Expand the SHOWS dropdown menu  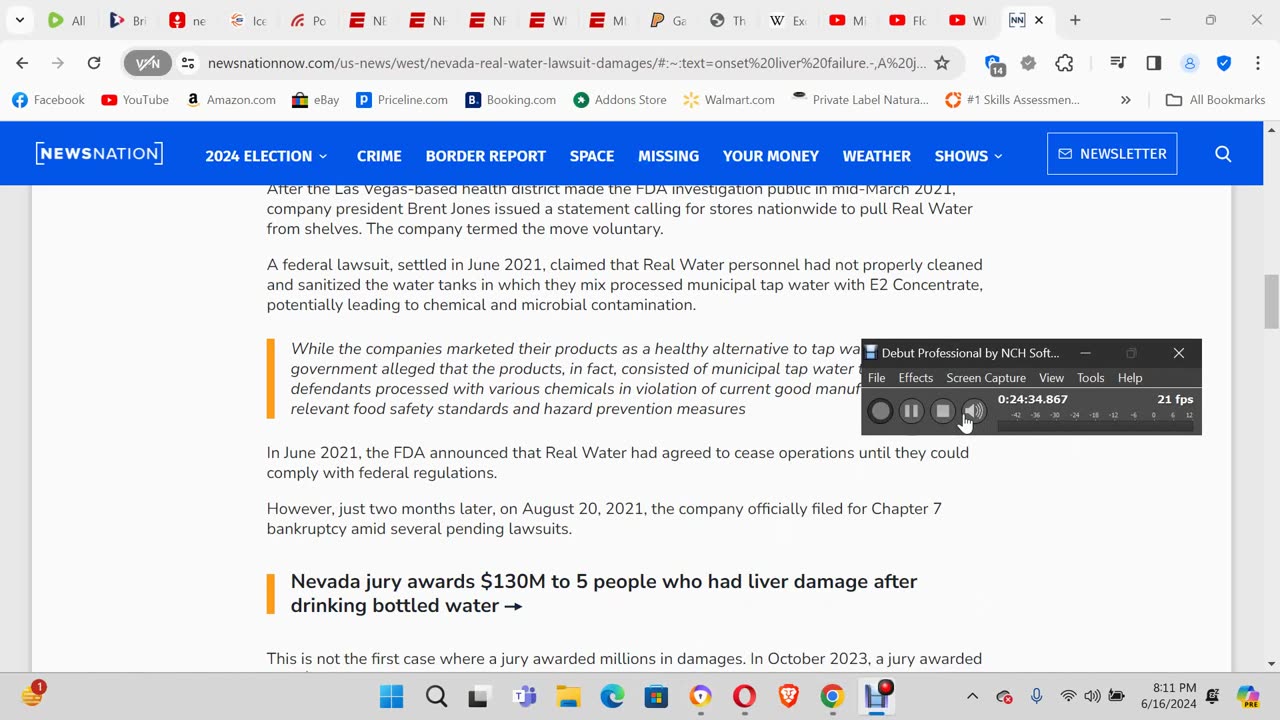(x=968, y=156)
